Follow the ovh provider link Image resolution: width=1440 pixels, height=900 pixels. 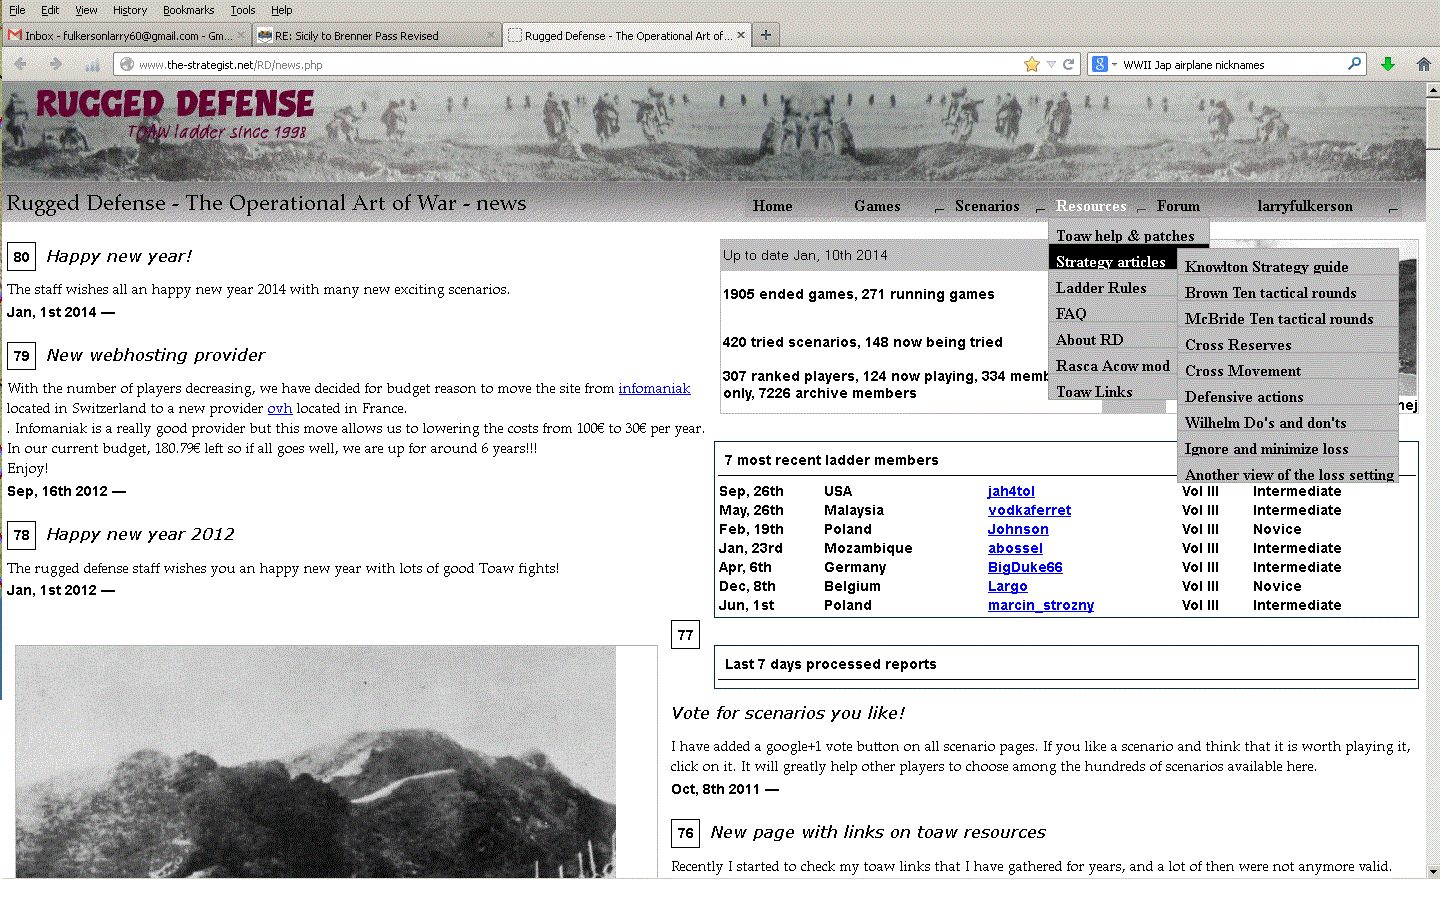point(280,408)
